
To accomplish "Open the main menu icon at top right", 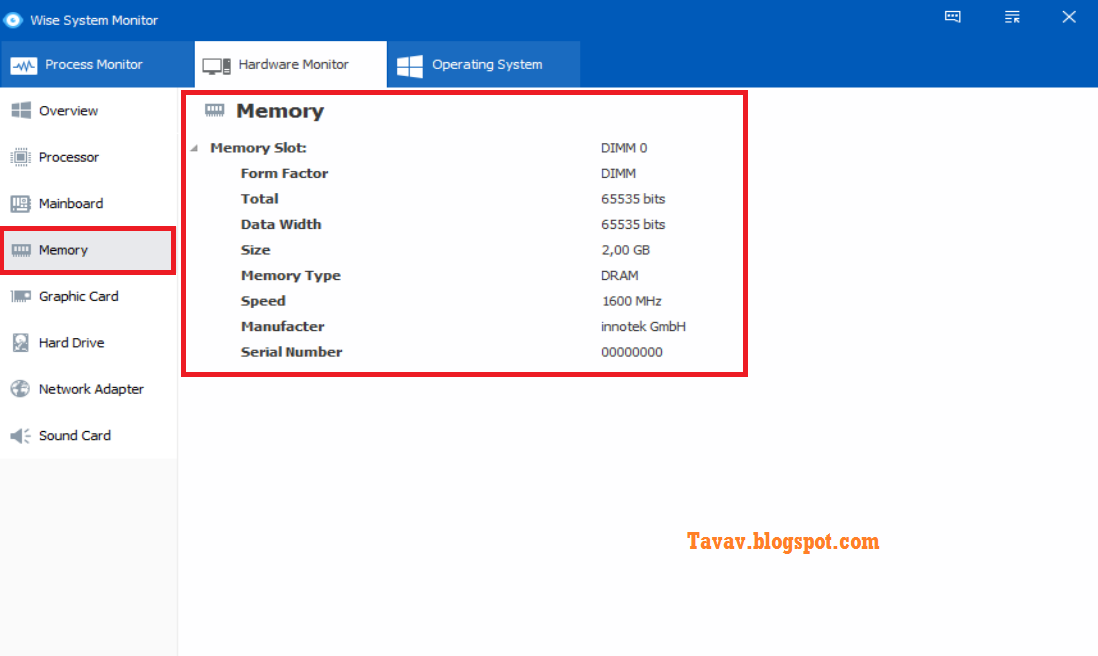I will (x=1012, y=16).
